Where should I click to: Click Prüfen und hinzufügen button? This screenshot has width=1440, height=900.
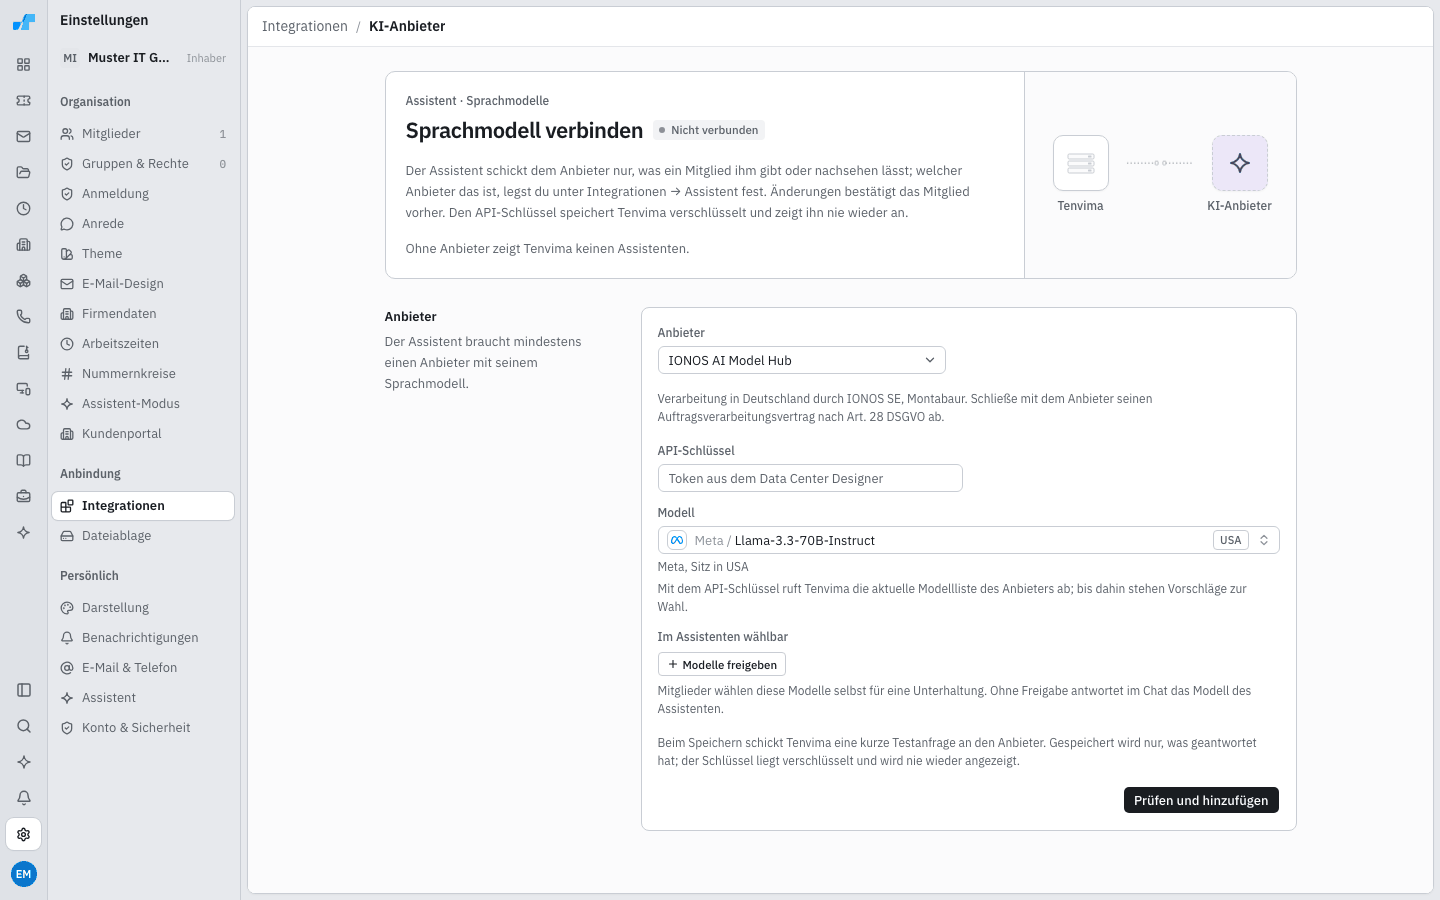coord(1201,800)
